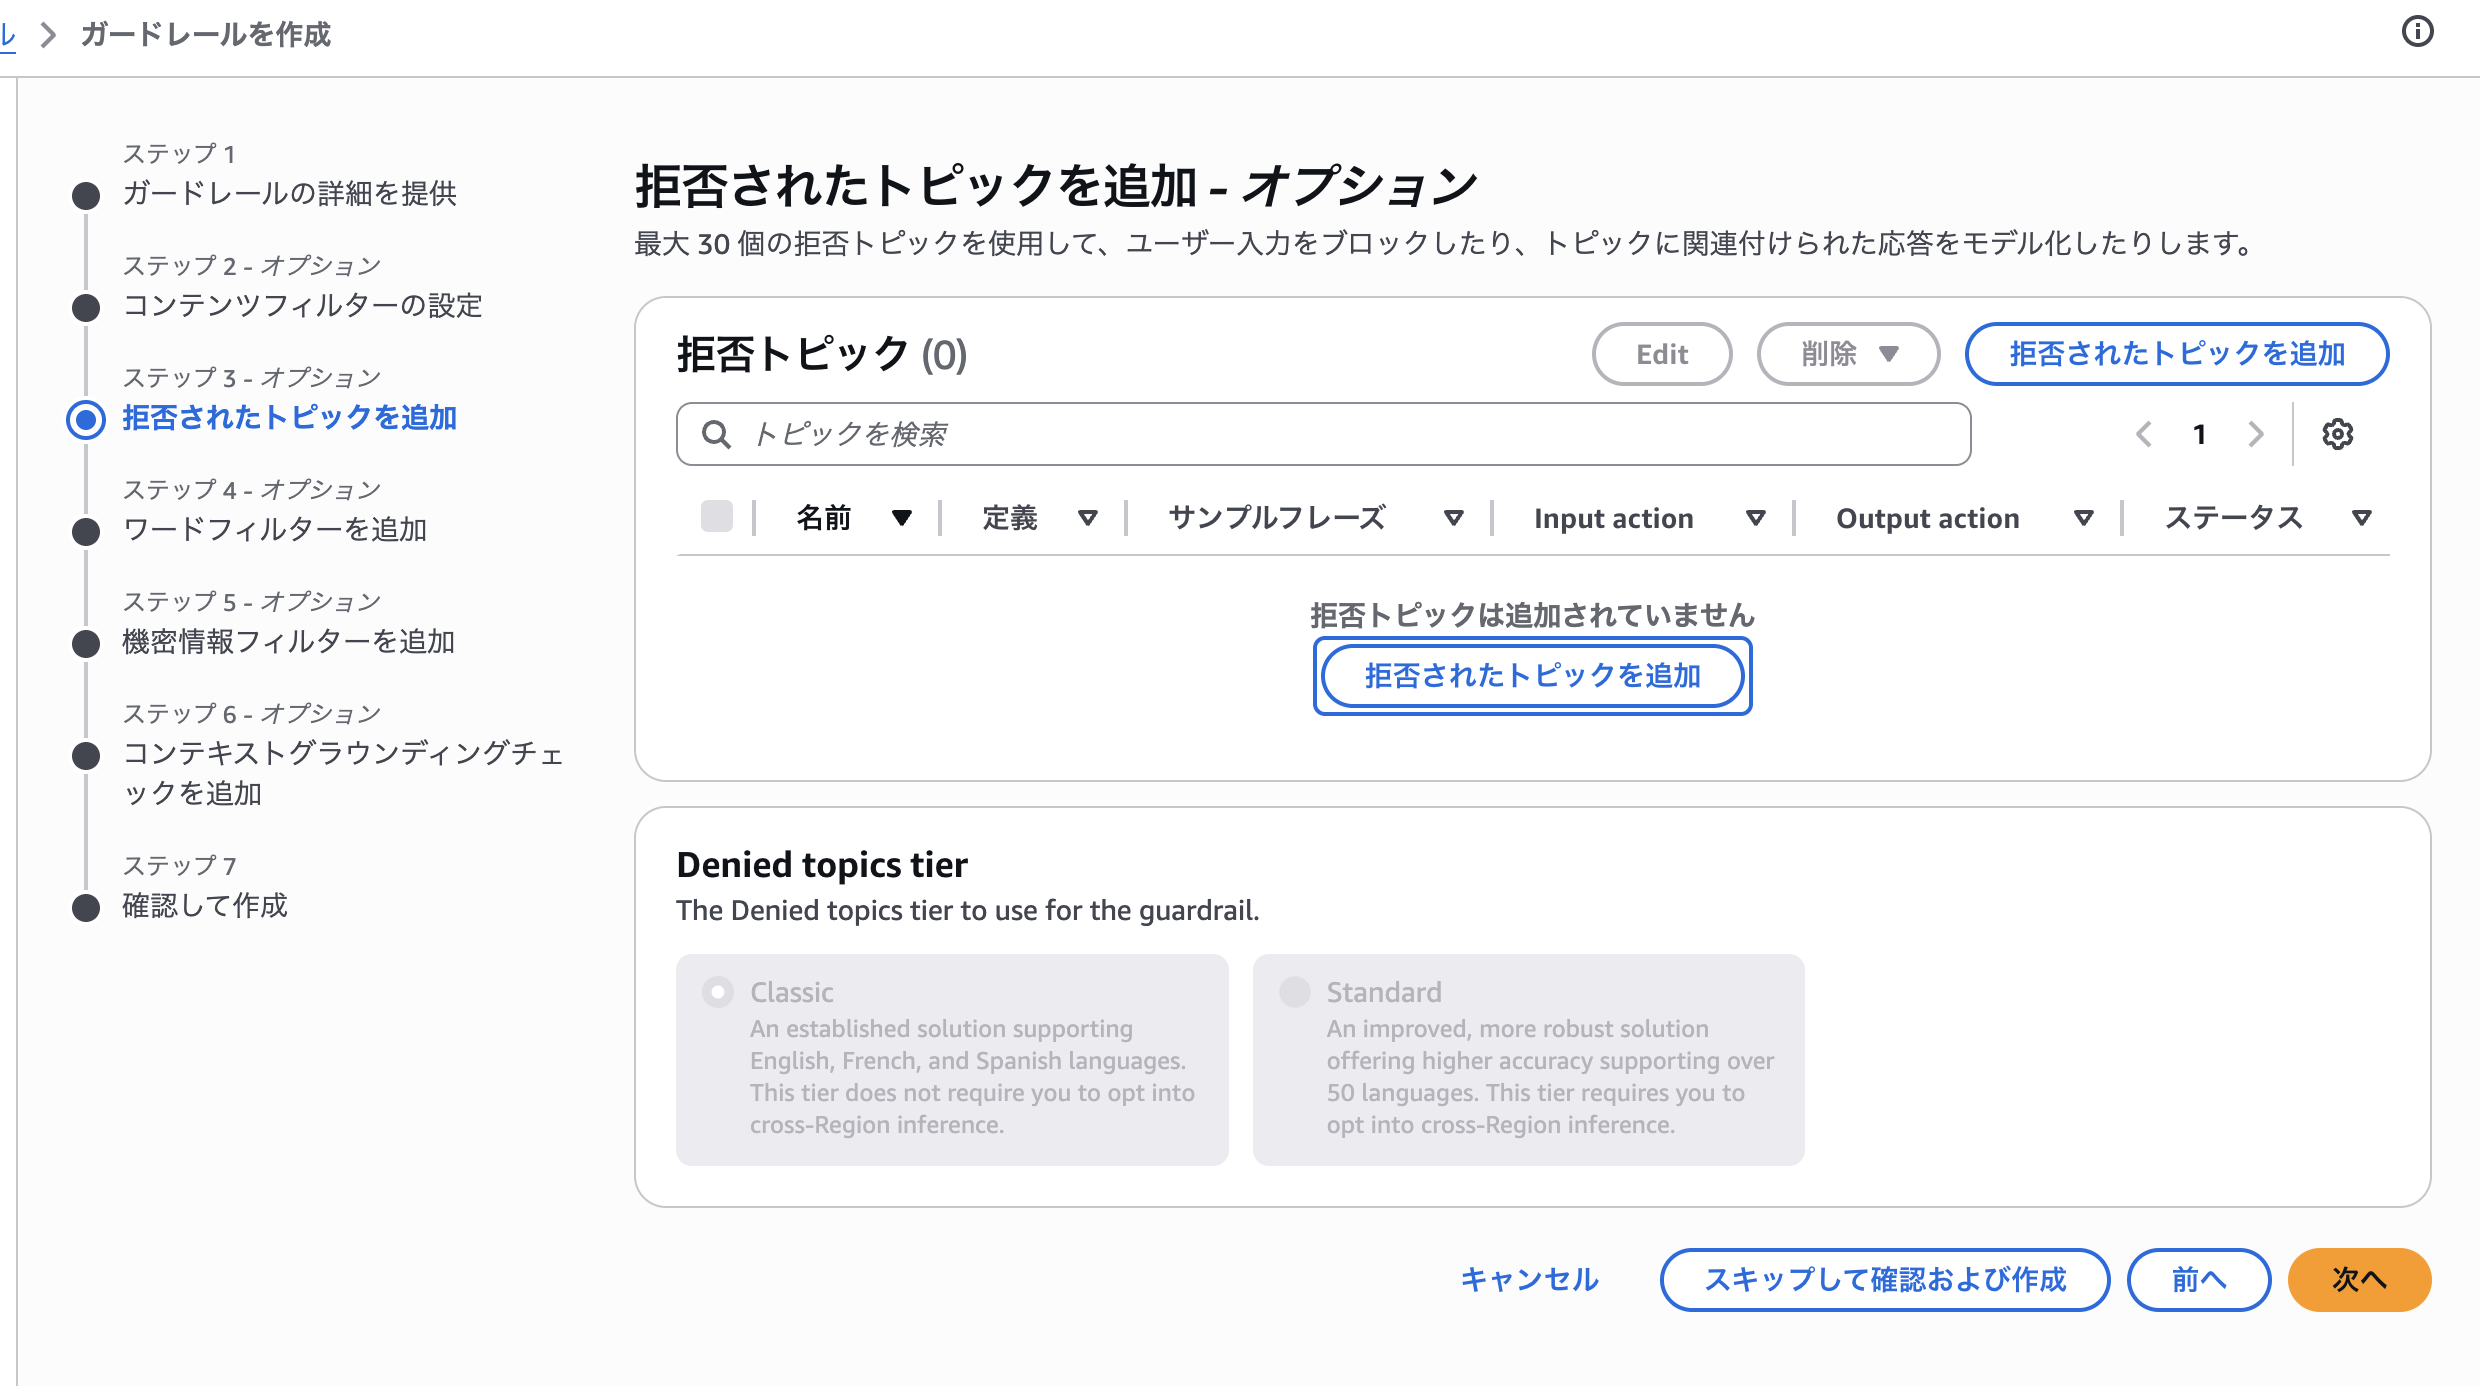Click the orange 次へ button

(x=2358, y=1280)
